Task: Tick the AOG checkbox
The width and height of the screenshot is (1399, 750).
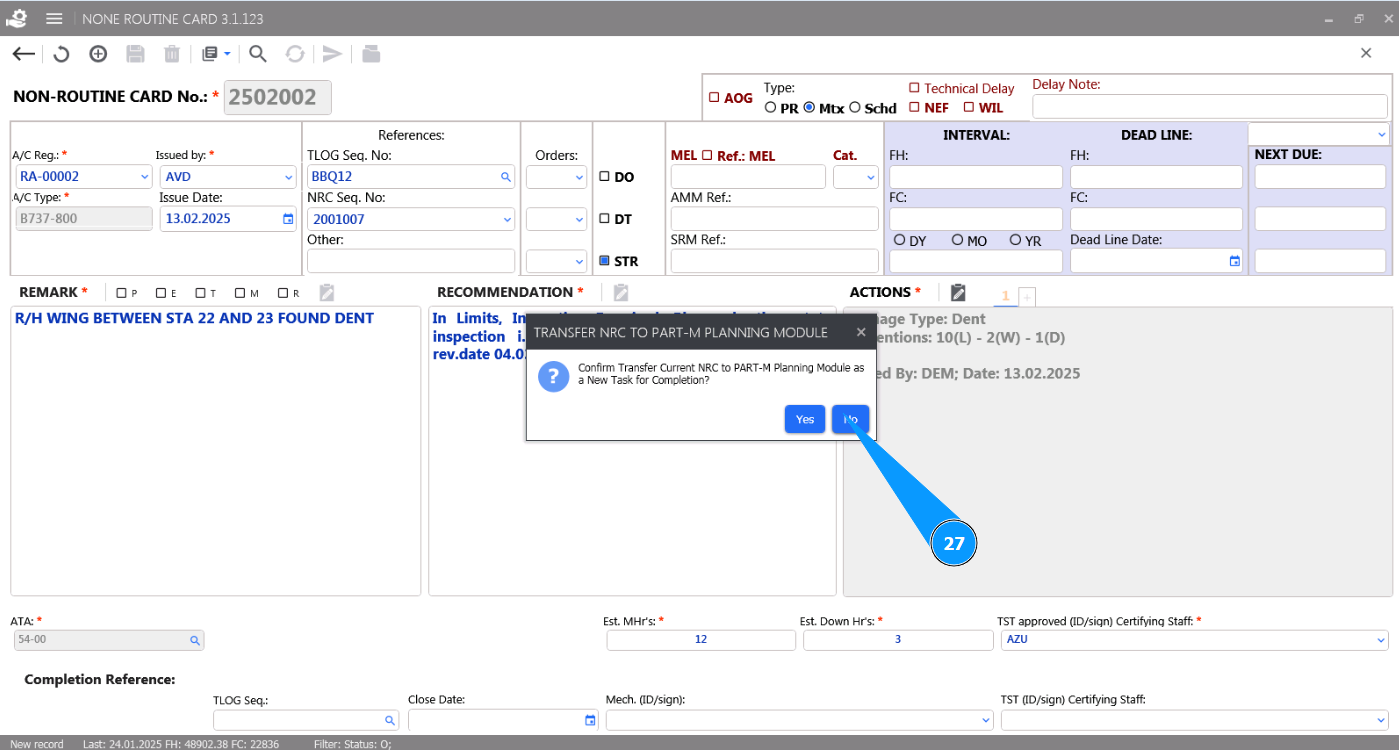Action: pos(714,98)
